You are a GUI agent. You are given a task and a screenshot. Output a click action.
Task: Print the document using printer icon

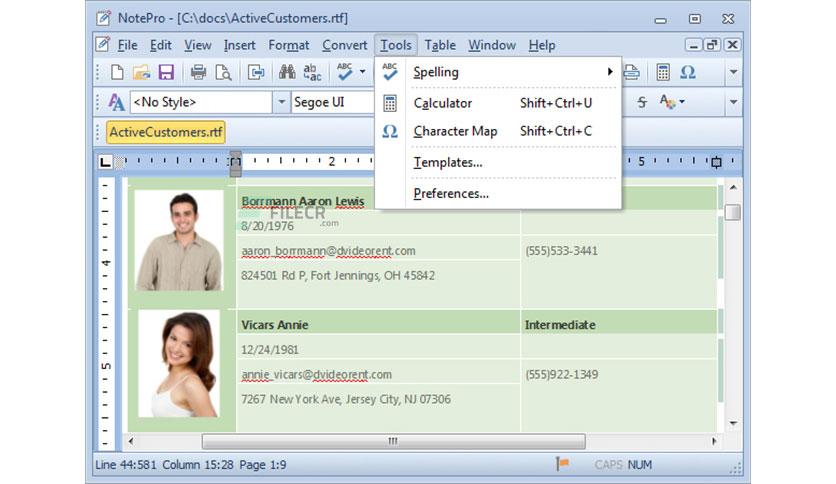198,72
